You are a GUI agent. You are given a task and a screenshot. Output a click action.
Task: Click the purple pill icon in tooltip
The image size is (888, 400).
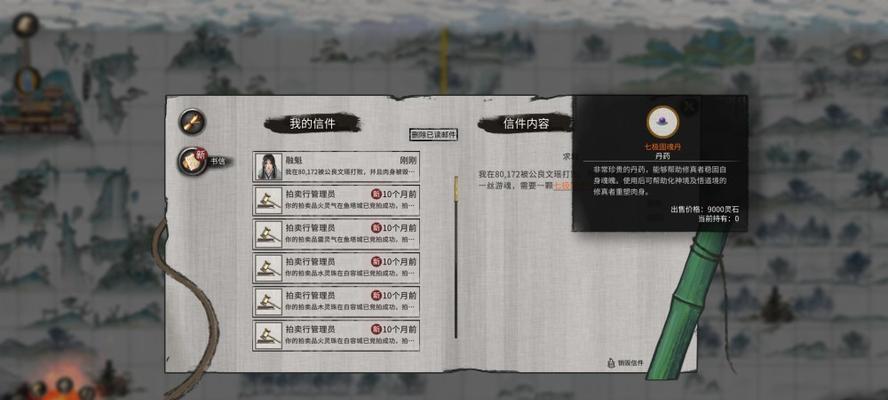(663, 122)
